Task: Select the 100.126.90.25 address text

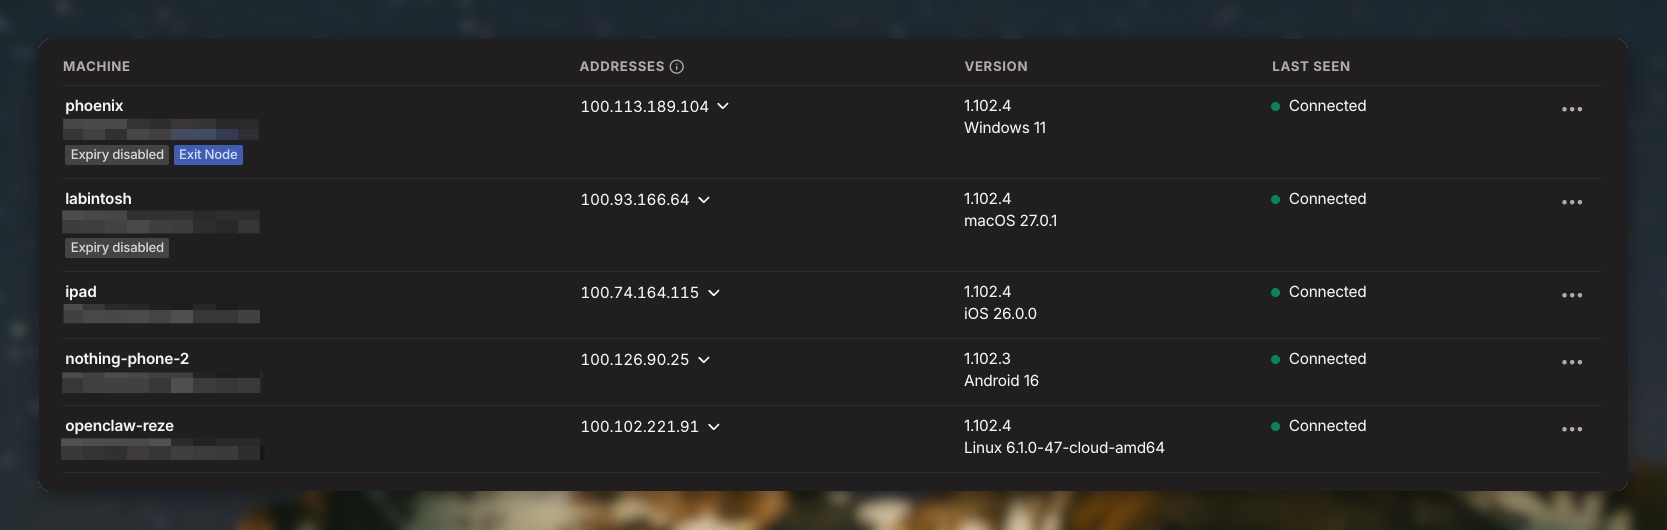Action: pos(635,360)
